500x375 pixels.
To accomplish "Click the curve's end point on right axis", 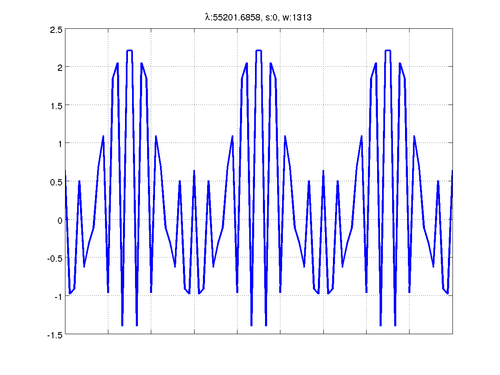I will tap(452, 171).
